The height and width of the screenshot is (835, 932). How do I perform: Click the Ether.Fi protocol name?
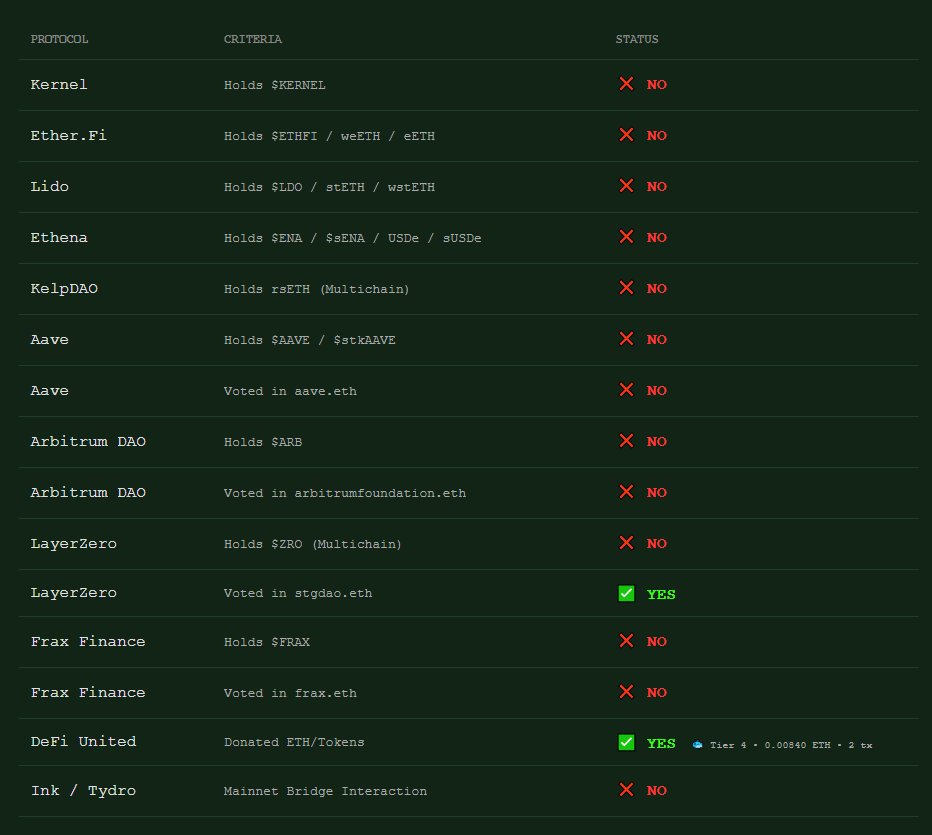pyautogui.click(x=68, y=136)
